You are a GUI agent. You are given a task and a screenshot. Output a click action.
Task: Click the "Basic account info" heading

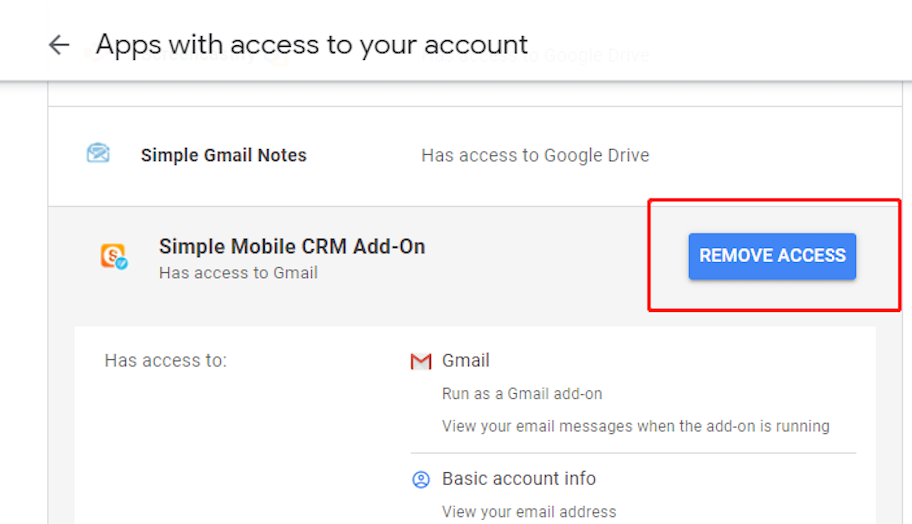pos(519,479)
